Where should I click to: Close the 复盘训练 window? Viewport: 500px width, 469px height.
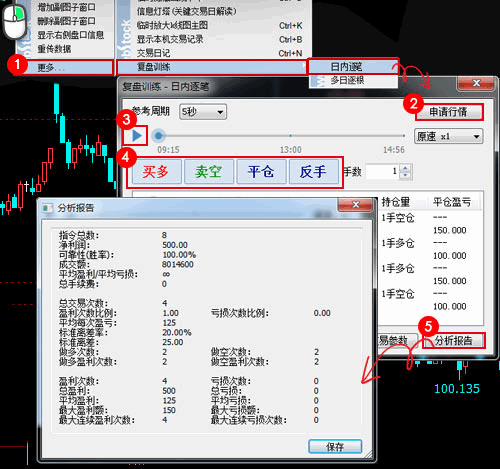tap(476, 83)
